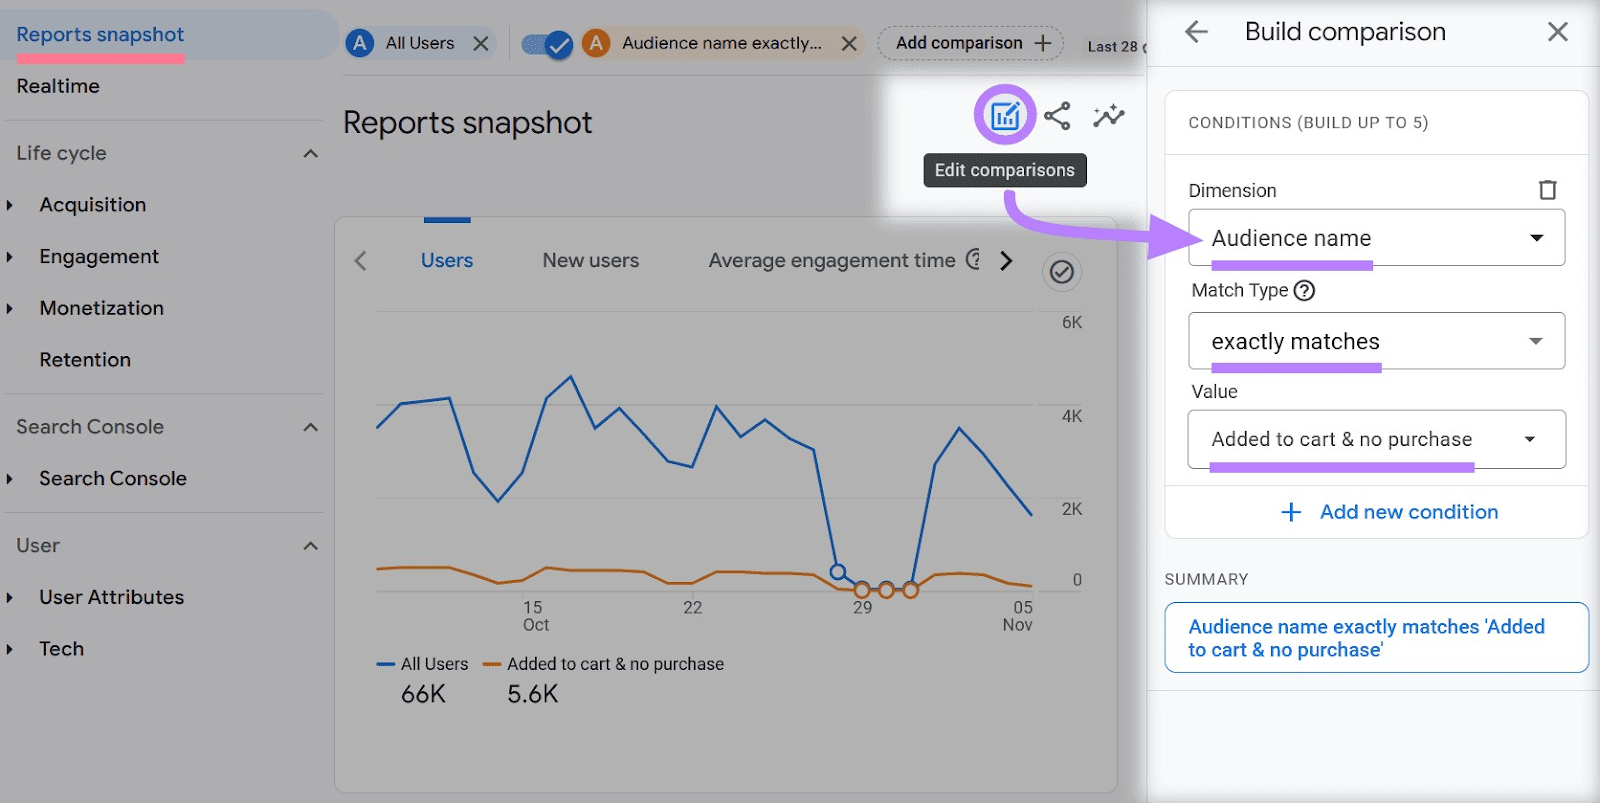Remove the All Users comparison chip
The image size is (1600, 803).
[481, 44]
